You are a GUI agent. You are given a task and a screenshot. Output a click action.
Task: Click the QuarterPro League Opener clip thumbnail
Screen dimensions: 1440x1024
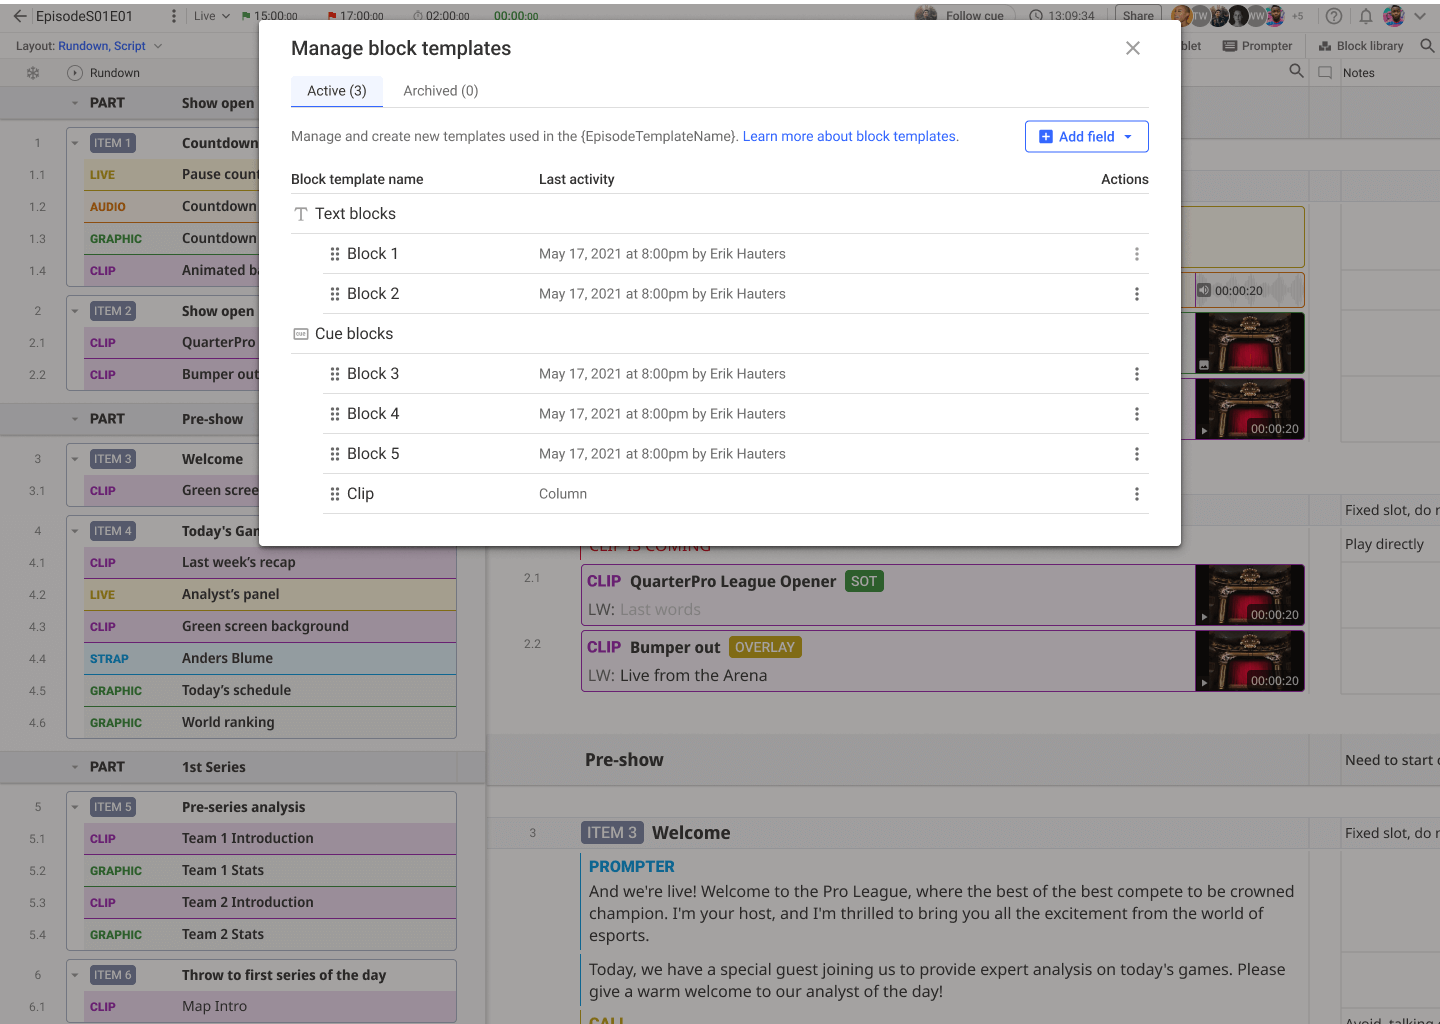tap(1250, 595)
